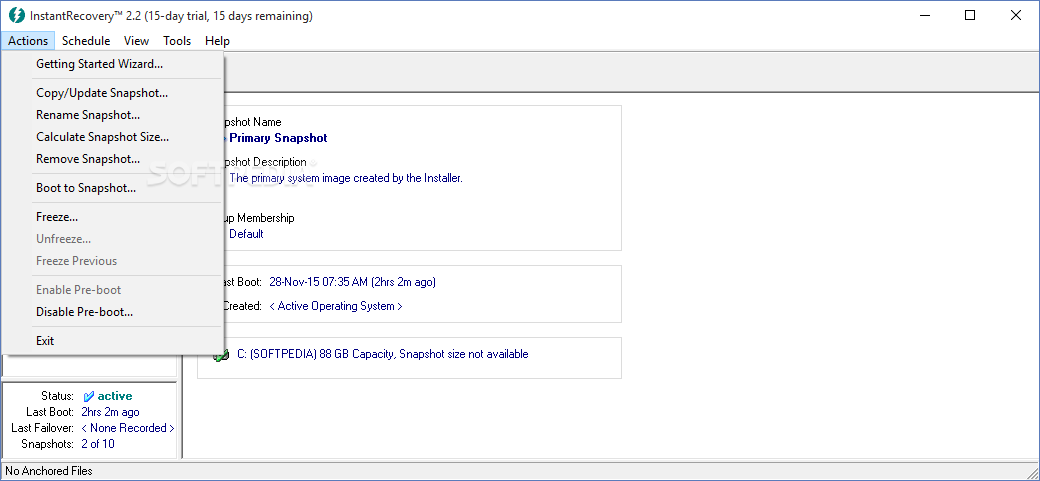Close the InstantRecovery window
The height and width of the screenshot is (481, 1040).
point(1015,15)
